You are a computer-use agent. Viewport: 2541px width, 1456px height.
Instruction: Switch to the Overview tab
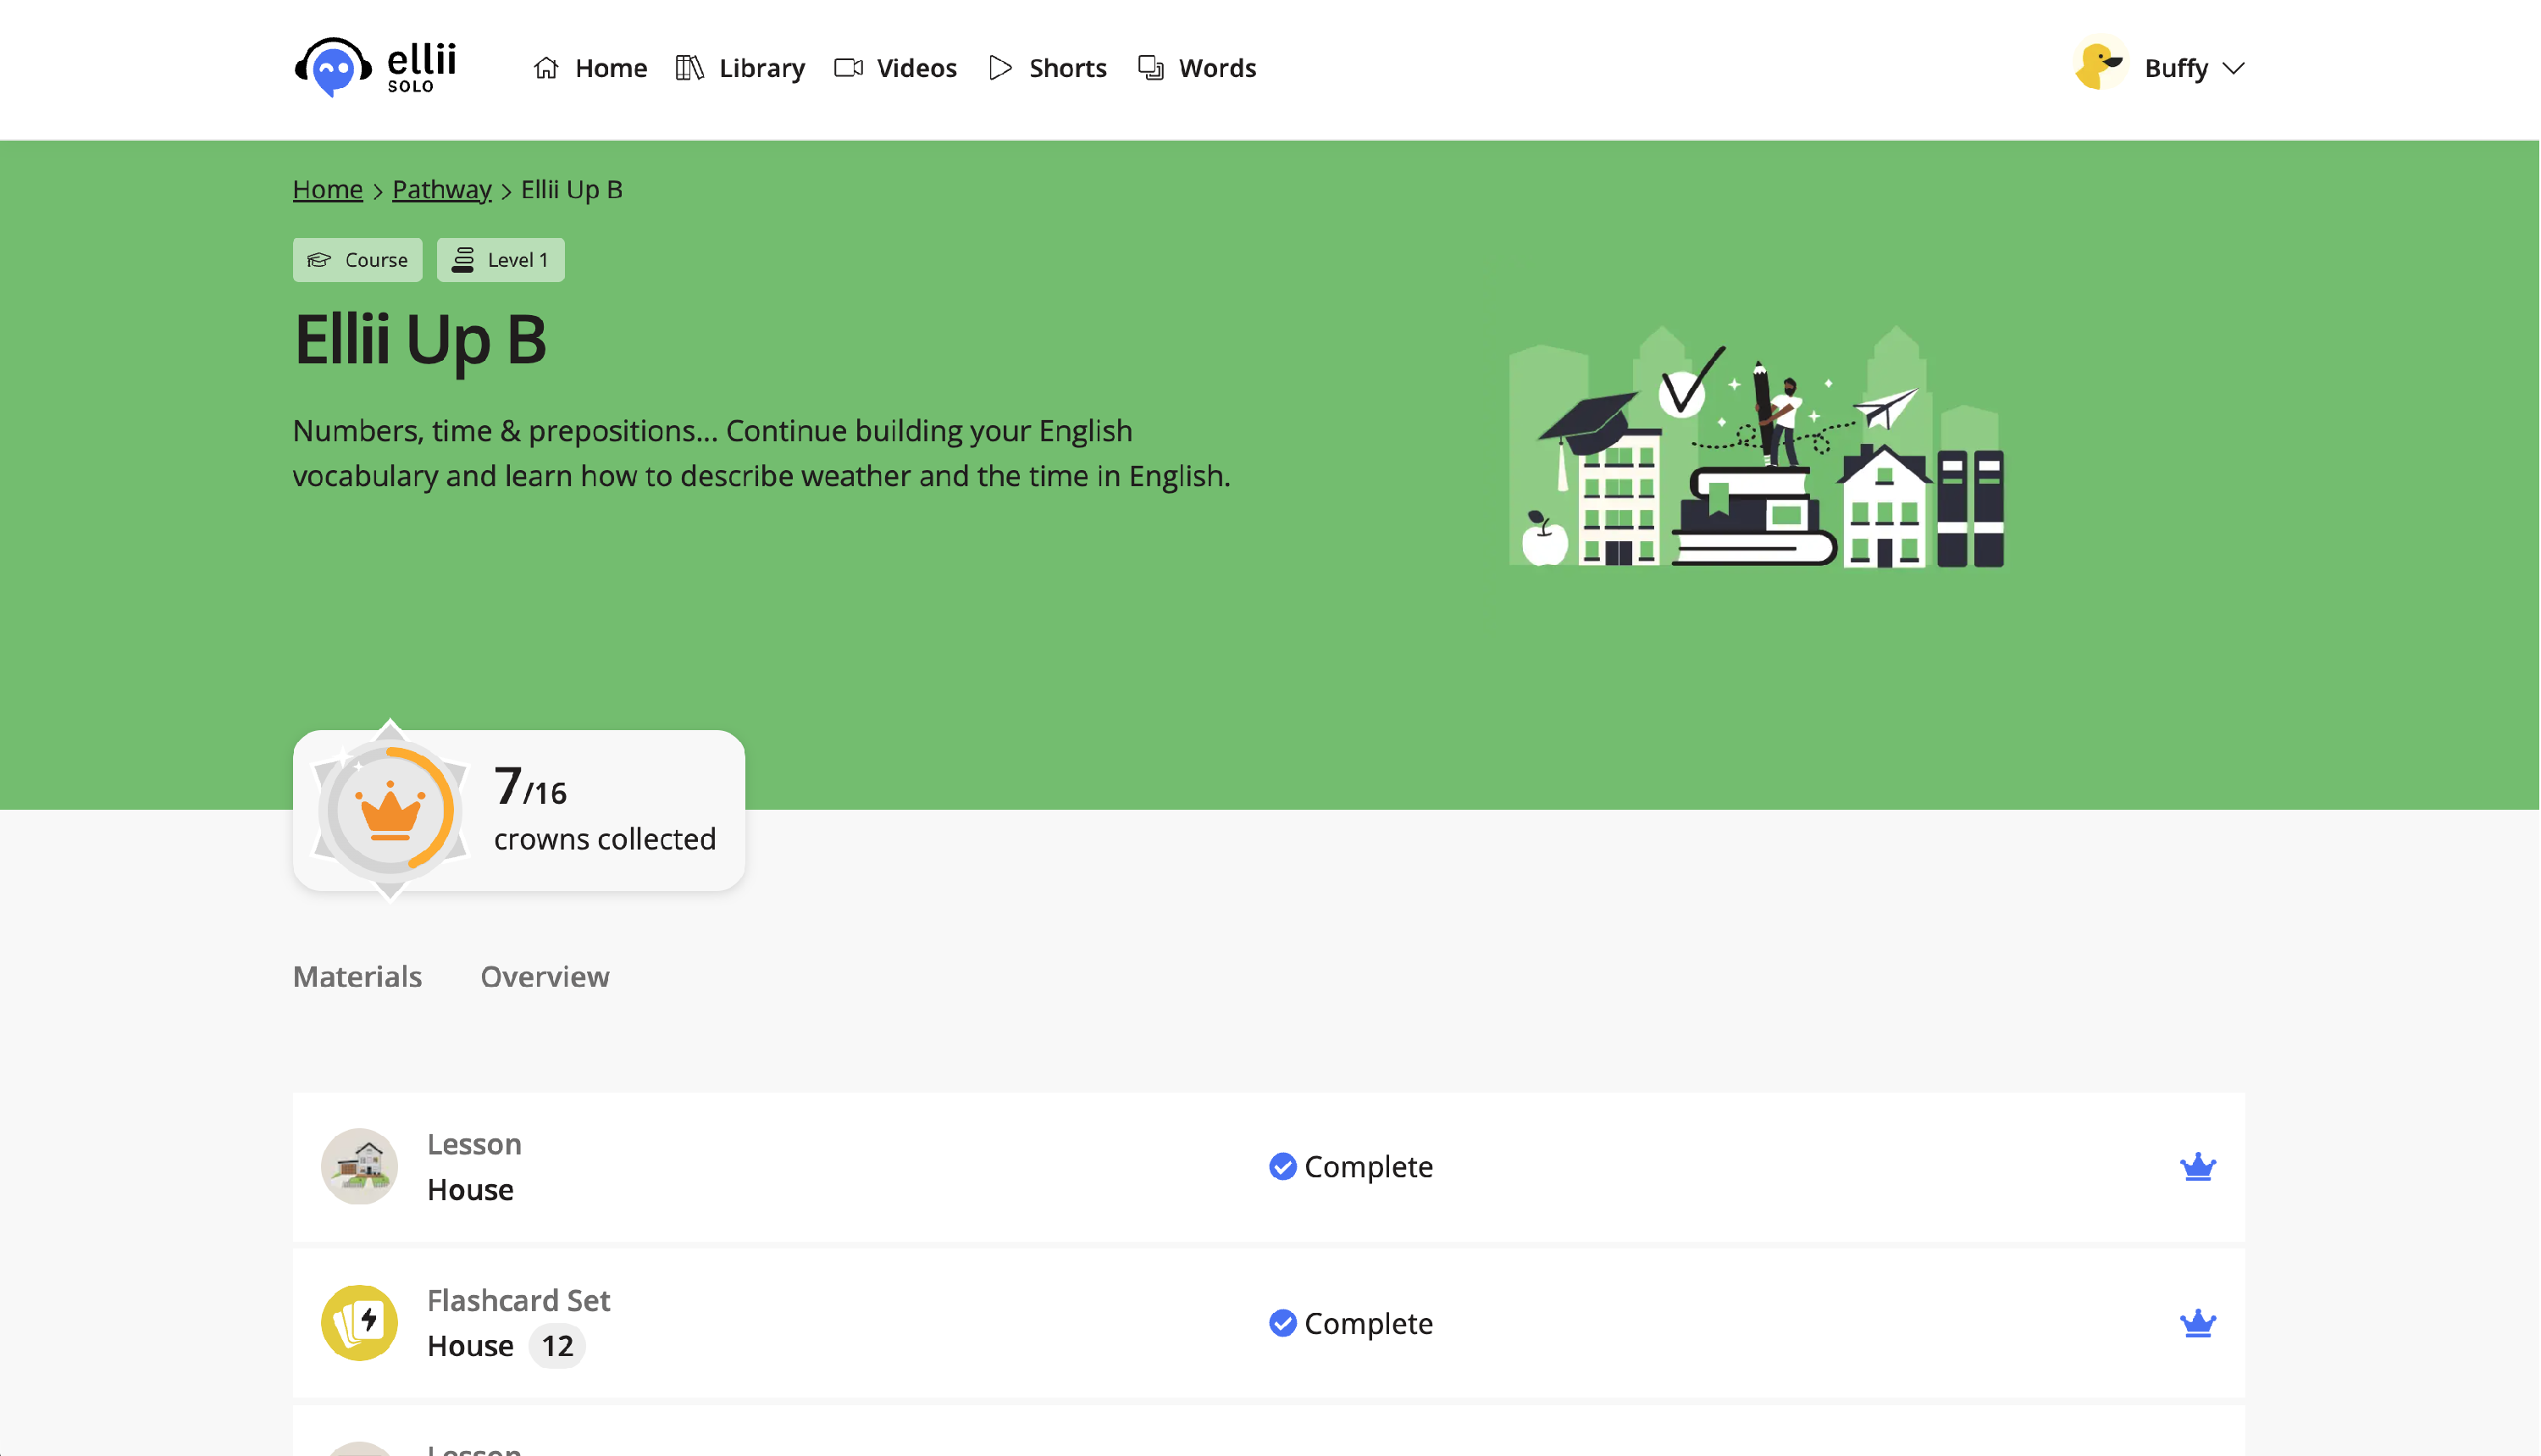point(545,977)
